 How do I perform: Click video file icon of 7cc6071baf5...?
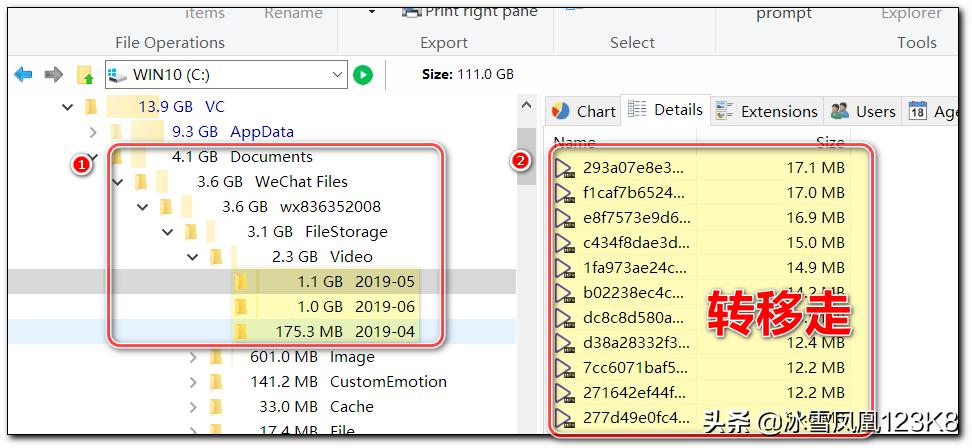coord(564,368)
